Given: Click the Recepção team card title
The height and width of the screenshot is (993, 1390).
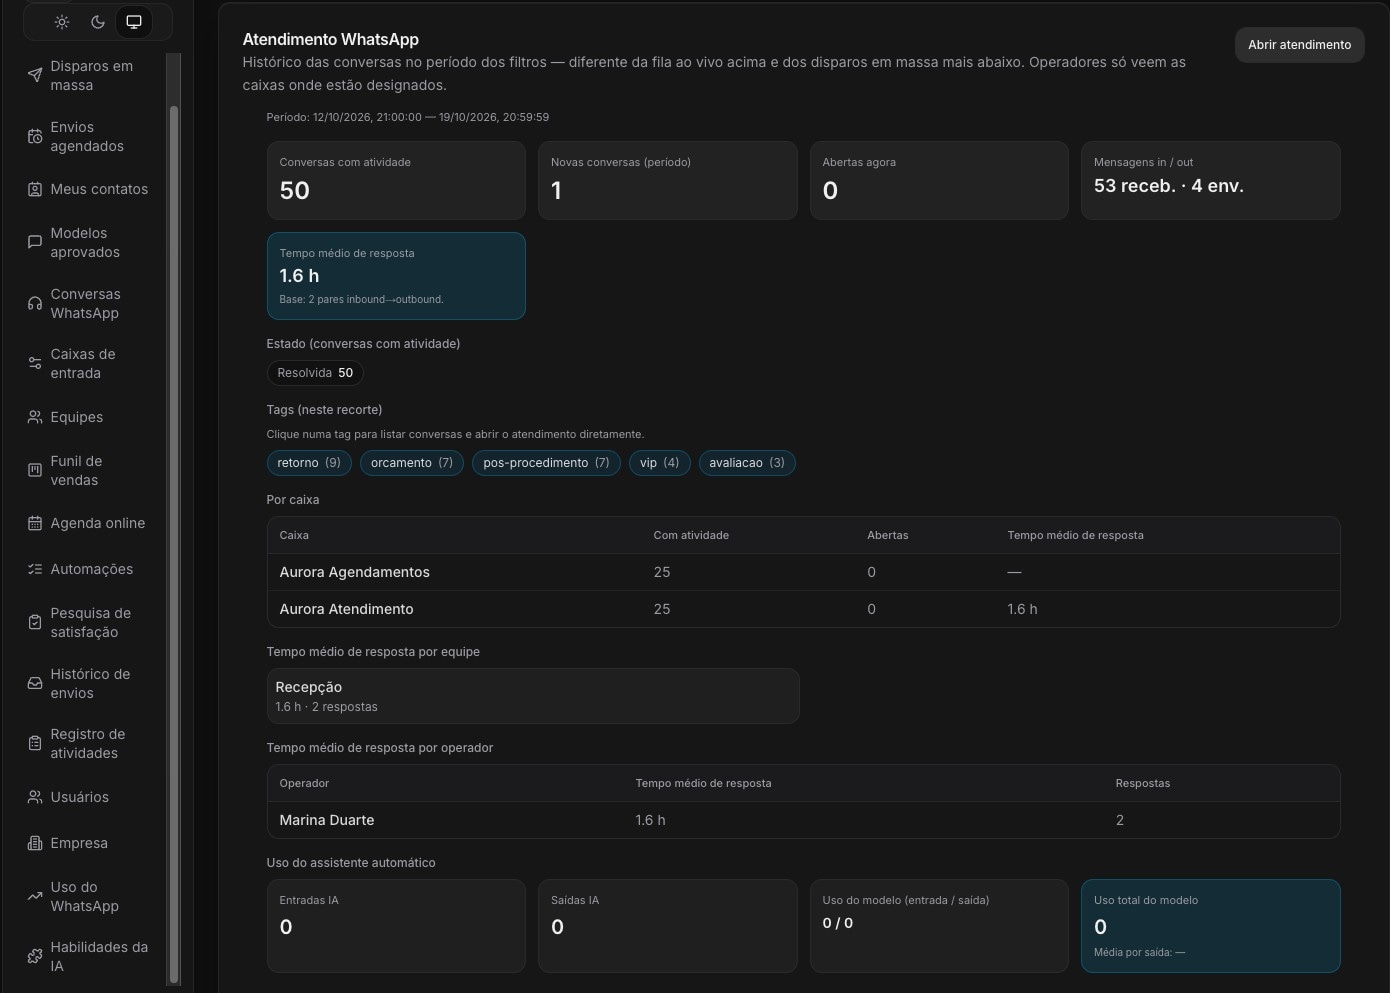Looking at the screenshot, I should pyautogui.click(x=309, y=687).
